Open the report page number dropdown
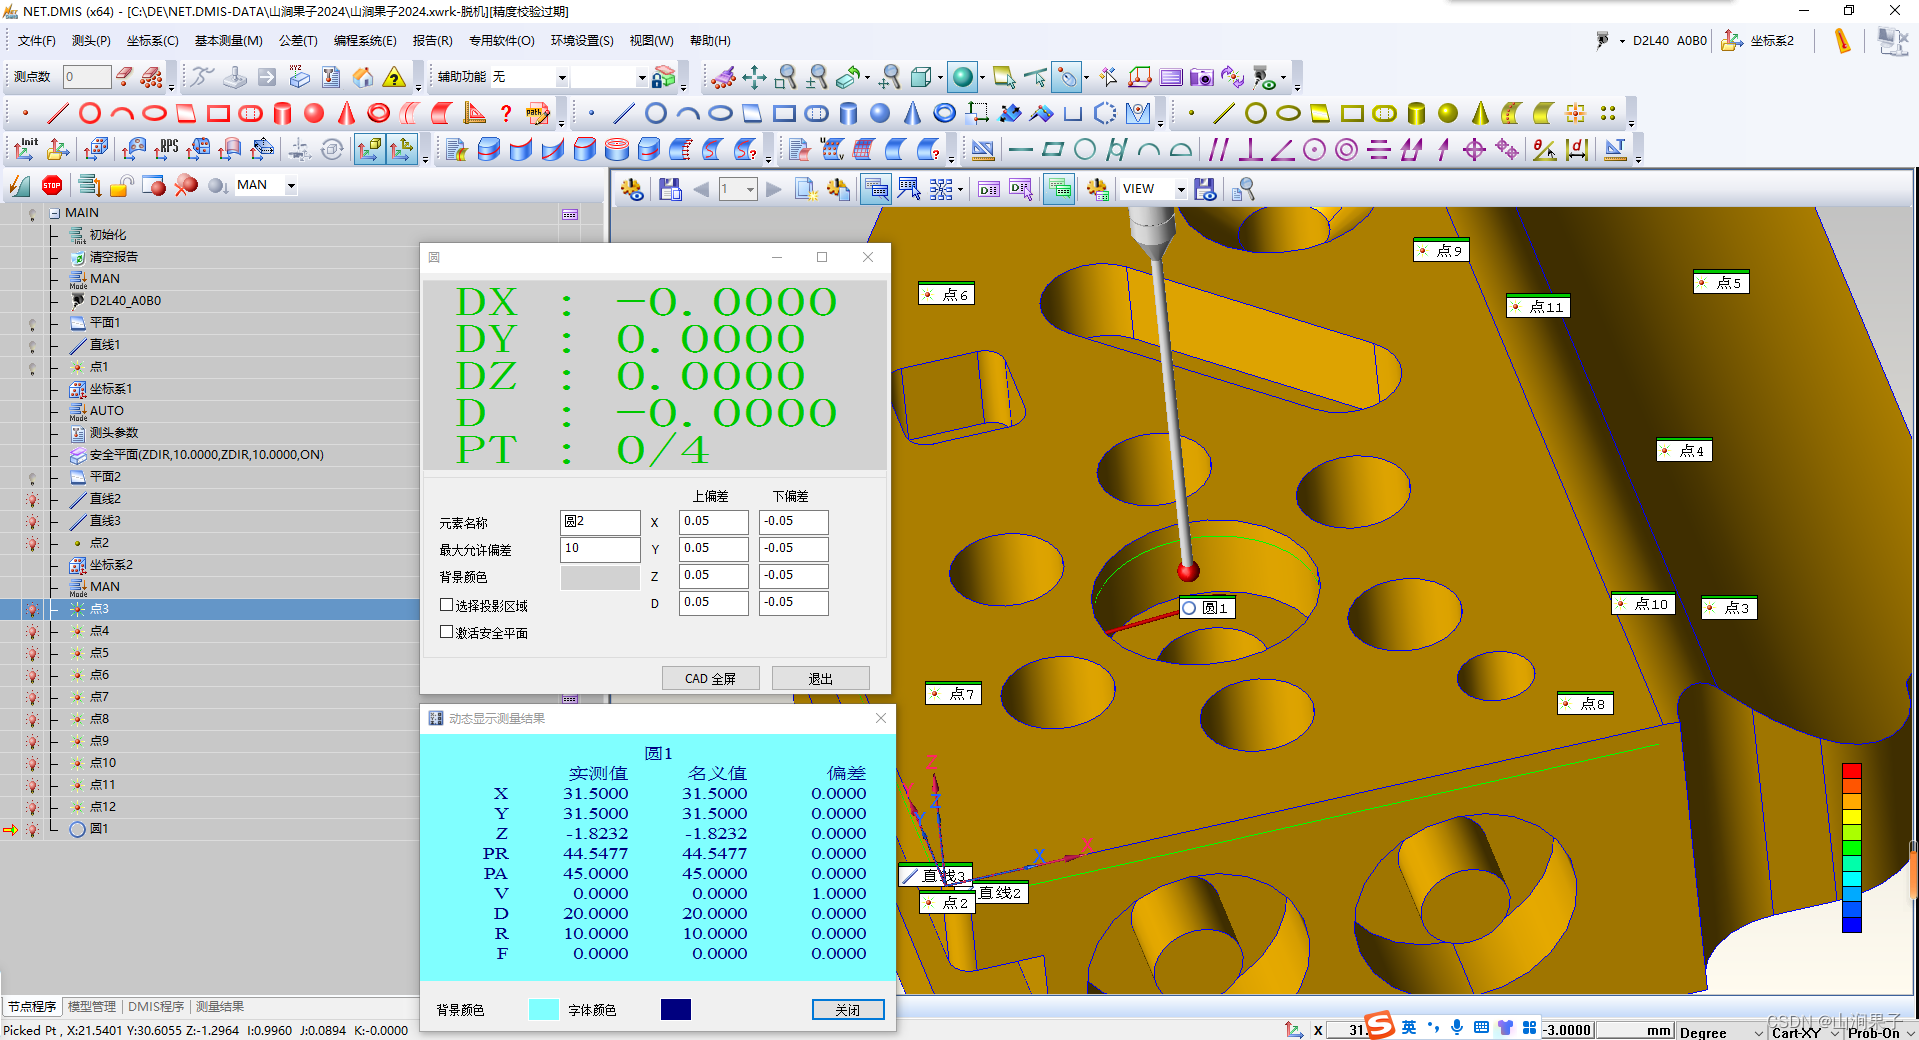The image size is (1919, 1040). [x=750, y=189]
